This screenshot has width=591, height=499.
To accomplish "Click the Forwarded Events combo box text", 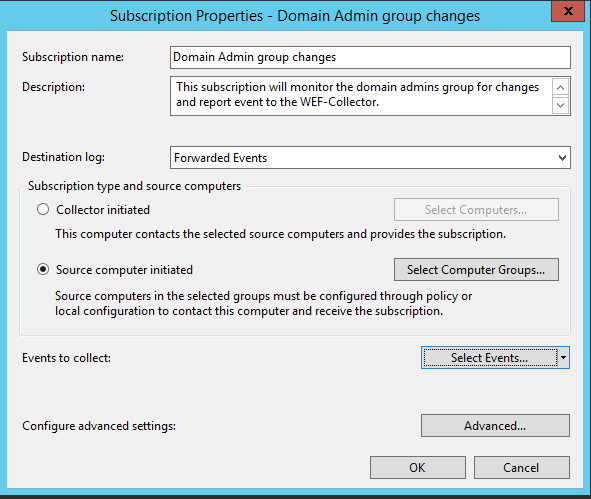I will tap(220, 158).
